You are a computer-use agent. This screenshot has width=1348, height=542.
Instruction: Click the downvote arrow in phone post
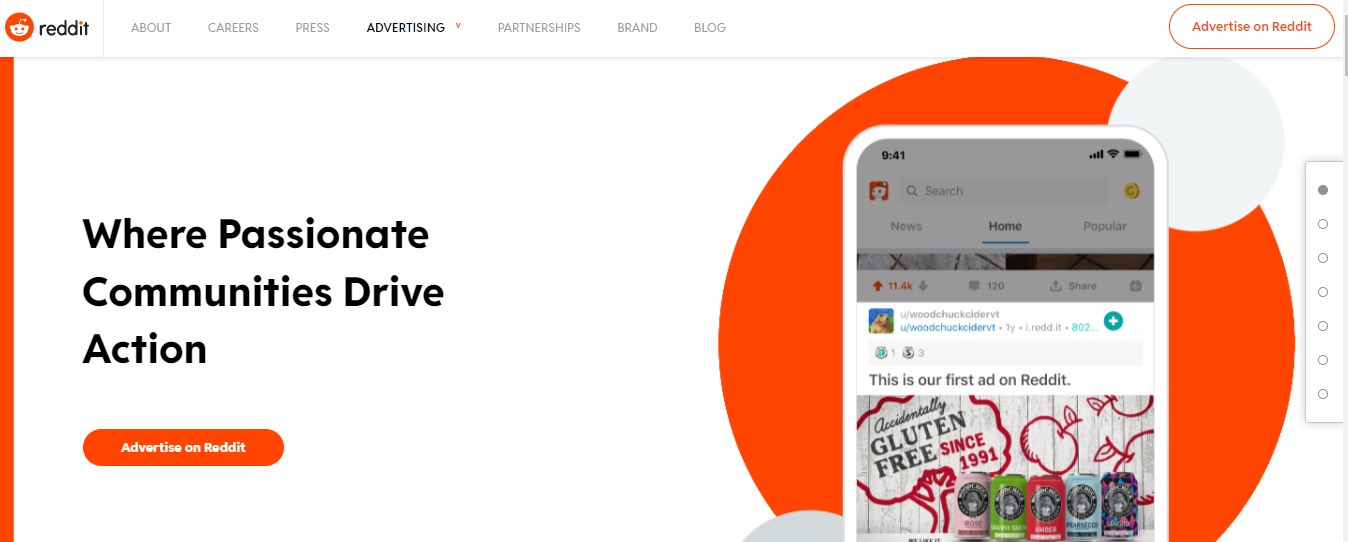pyautogui.click(x=923, y=286)
